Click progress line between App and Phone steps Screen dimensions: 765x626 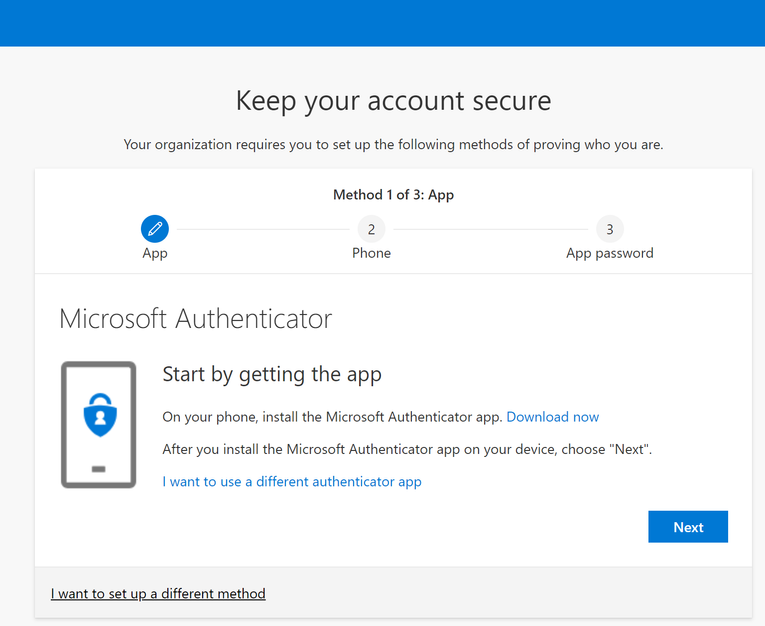click(x=263, y=229)
